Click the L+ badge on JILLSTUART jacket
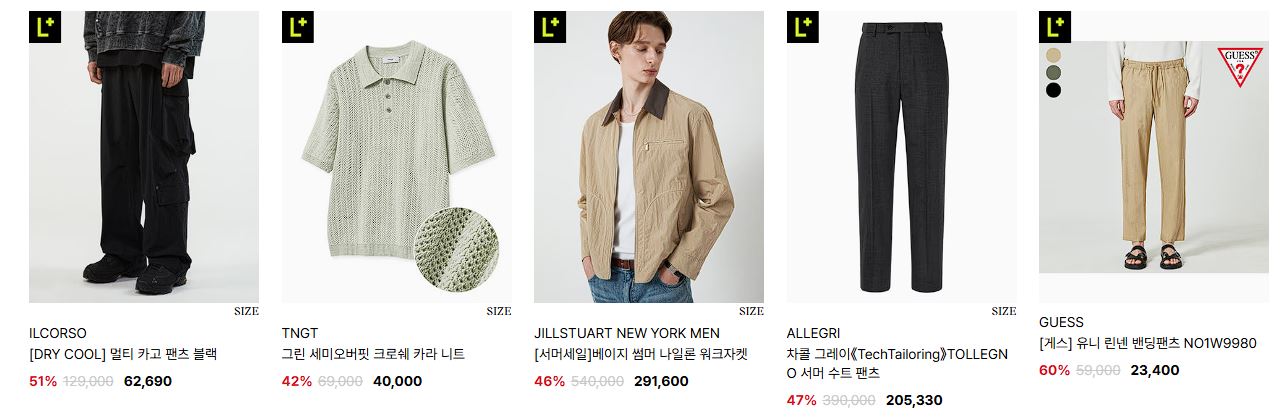The image size is (1287, 420). 549,27
